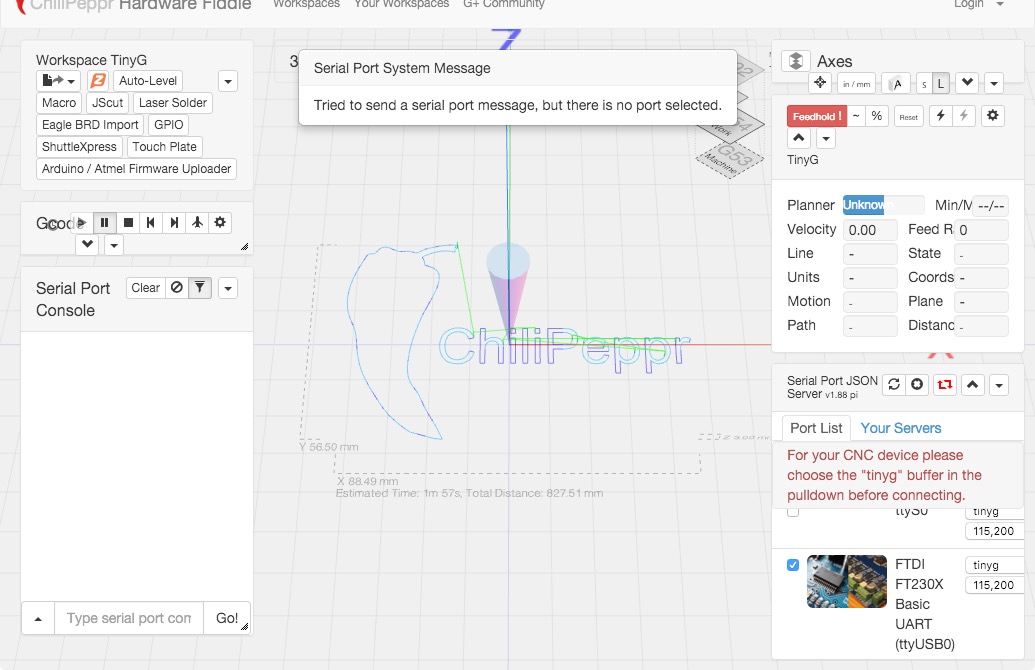The width and height of the screenshot is (1035, 670).
Task: Refresh the Serial Port JSON Server list
Action: click(894, 385)
